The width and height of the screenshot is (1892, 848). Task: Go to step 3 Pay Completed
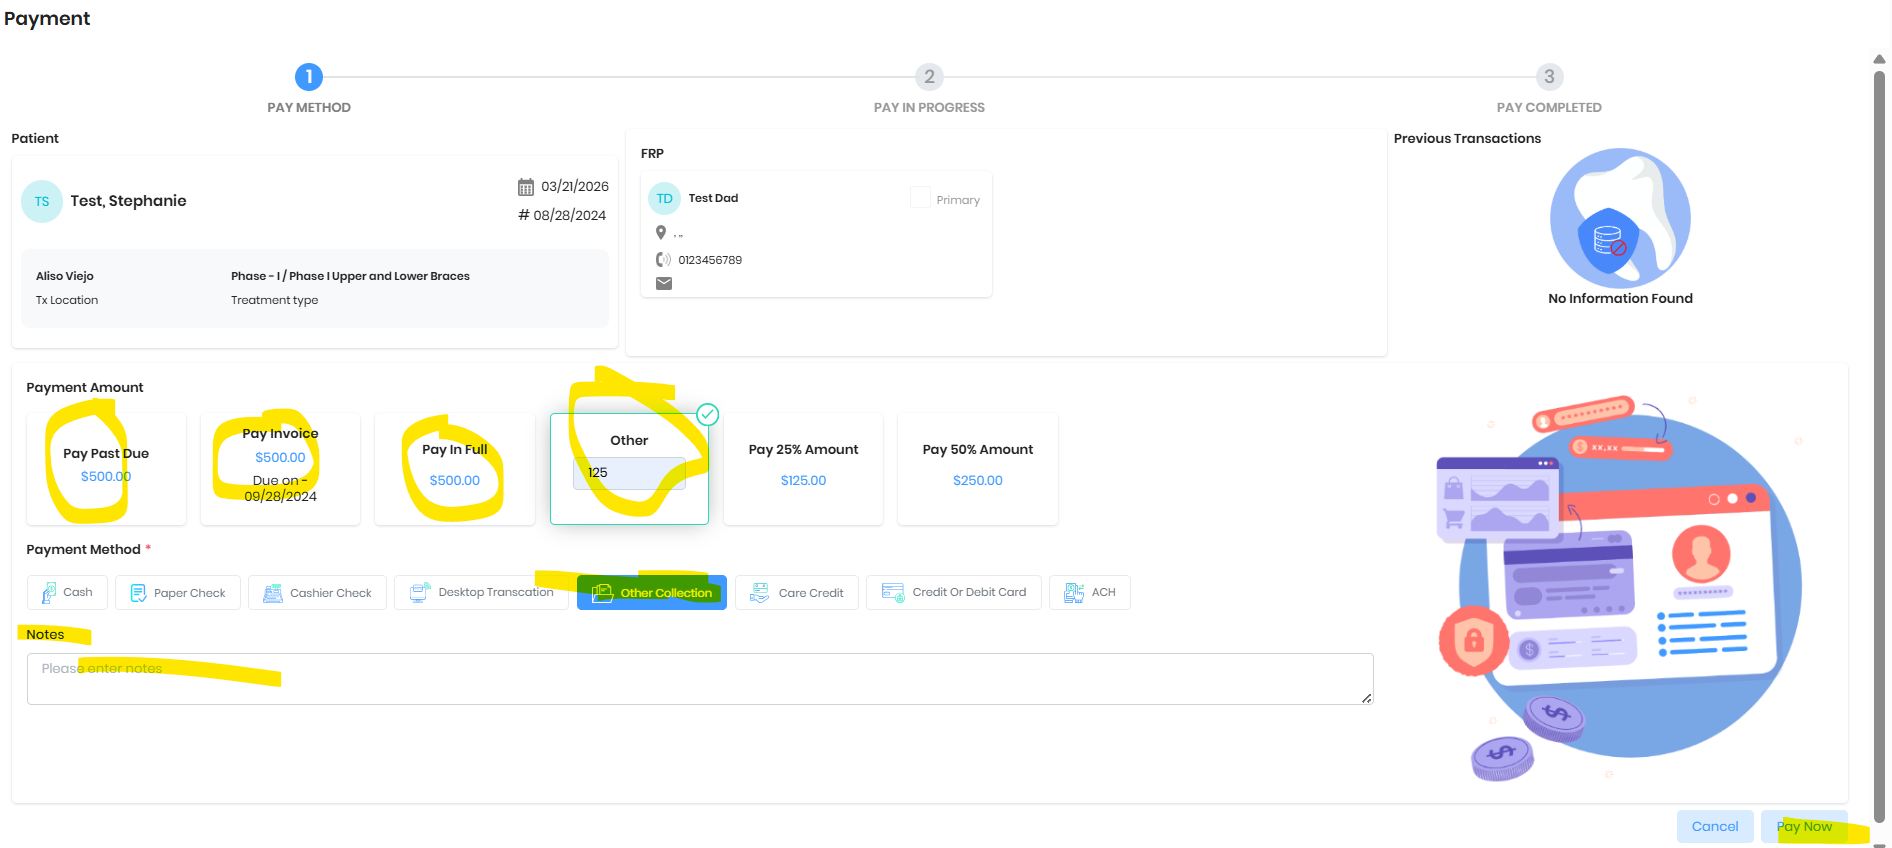(x=1549, y=77)
